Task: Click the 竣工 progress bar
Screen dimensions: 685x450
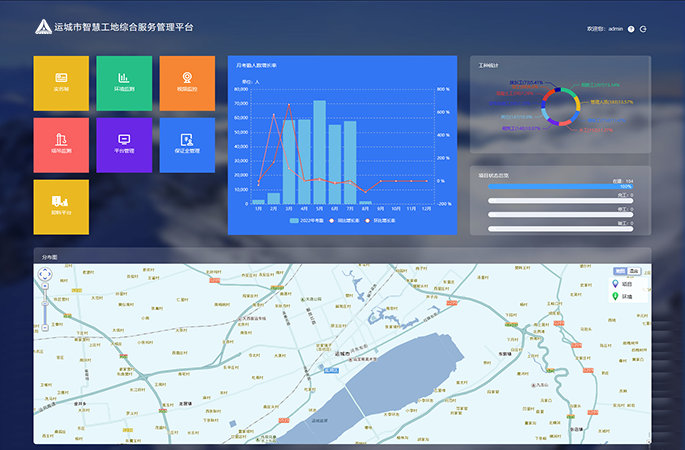Action: (560, 228)
